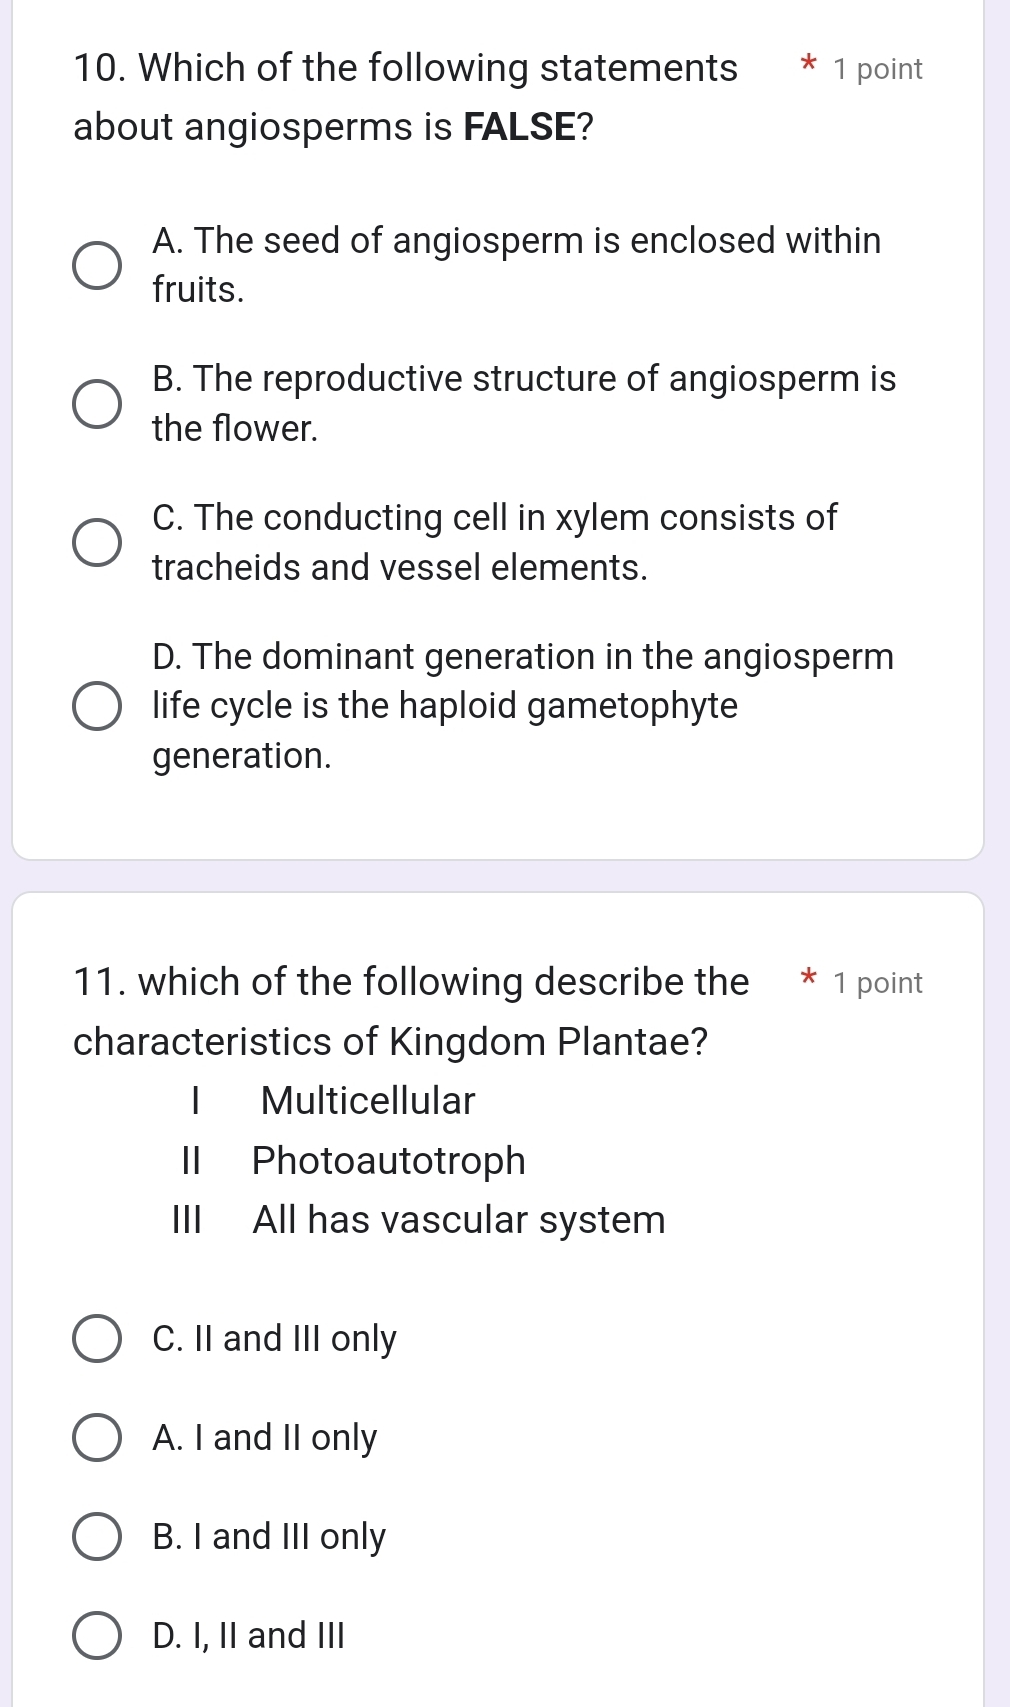Pick radio circle for haploid gametophyte option D
The width and height of the screenshot is (1010, 1707).
click(x=98, y=706)
